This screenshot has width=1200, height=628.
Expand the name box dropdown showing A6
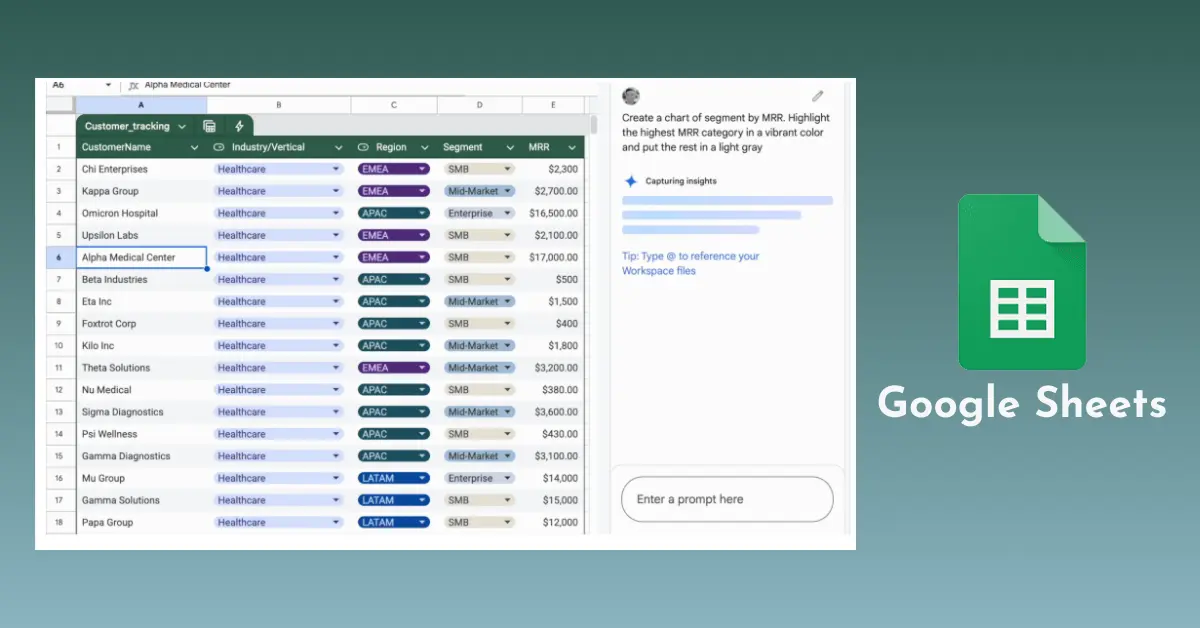pos(108,85)
